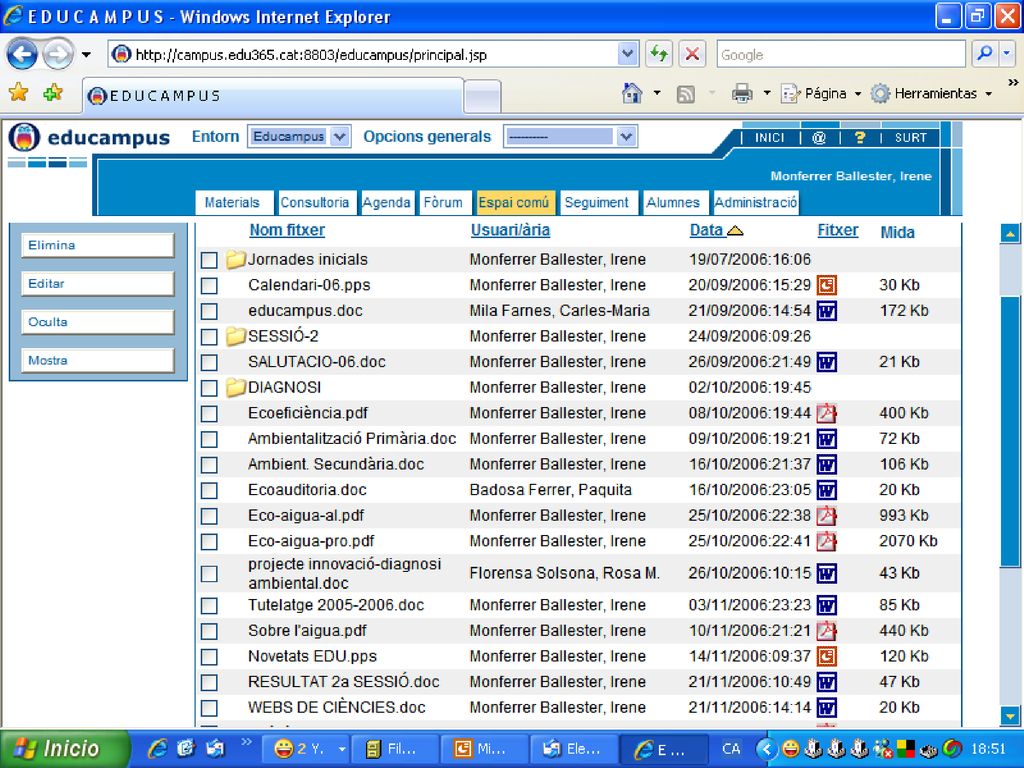Open the Fòrum tab

(443, 202)
